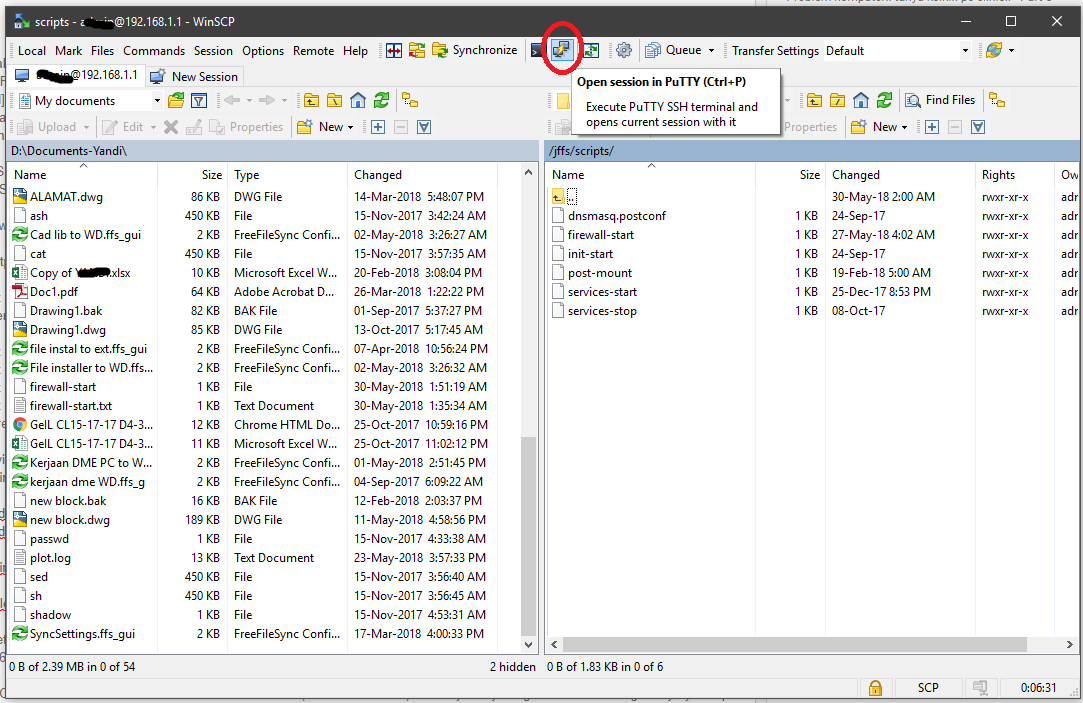The width and height of the screenshot is (1083, 703).
Task: Sort remote files by Changed column
Action: 855,174
